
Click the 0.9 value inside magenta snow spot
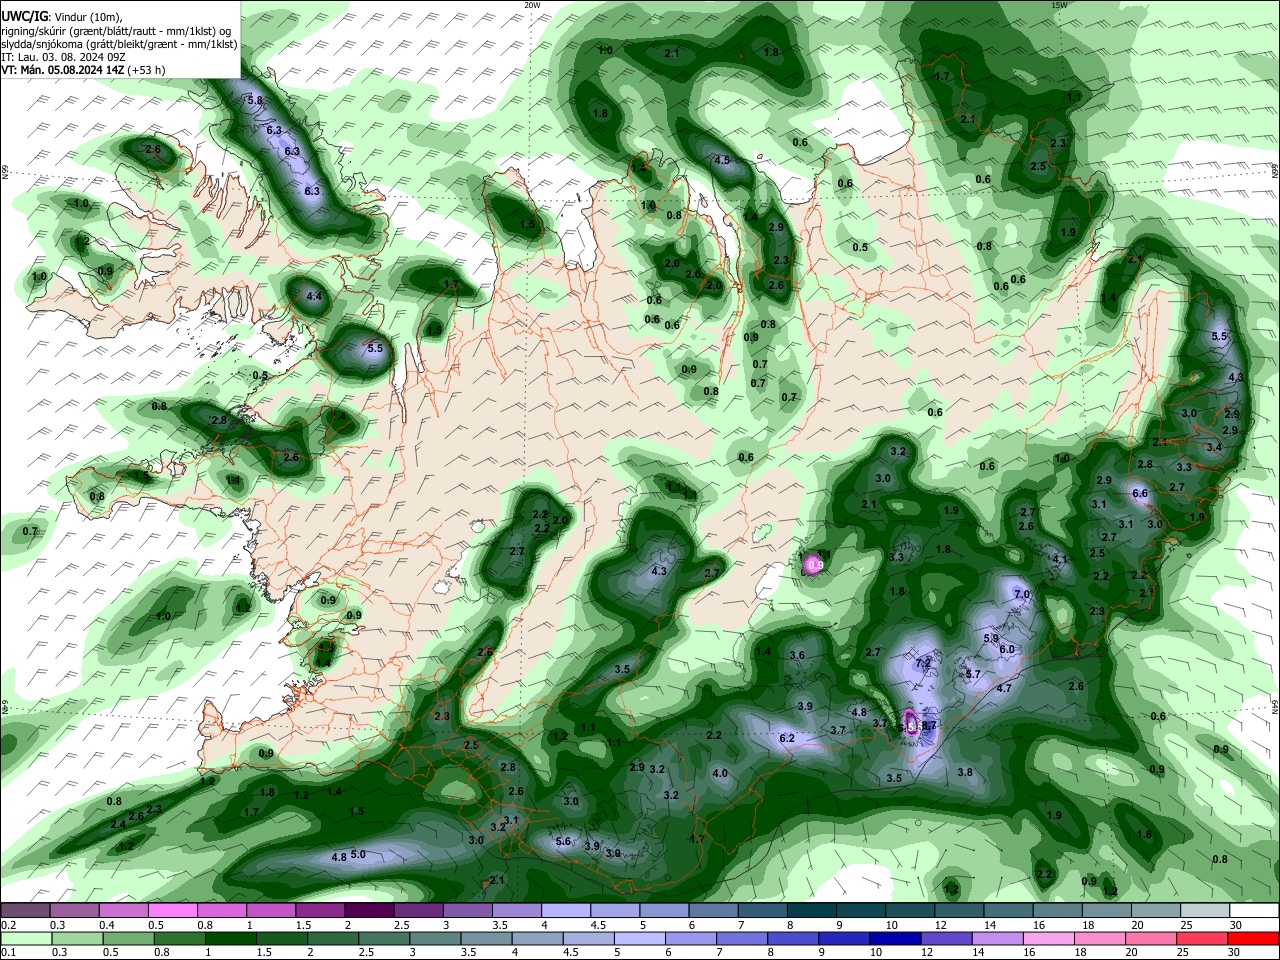pyautogui.click(x=815, y=565)
